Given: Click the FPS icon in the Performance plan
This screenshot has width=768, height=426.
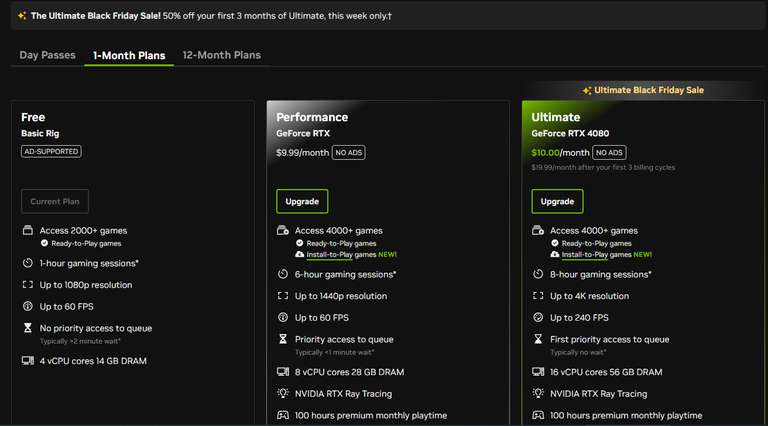Looking at the screenshot, I should (283, 317).
